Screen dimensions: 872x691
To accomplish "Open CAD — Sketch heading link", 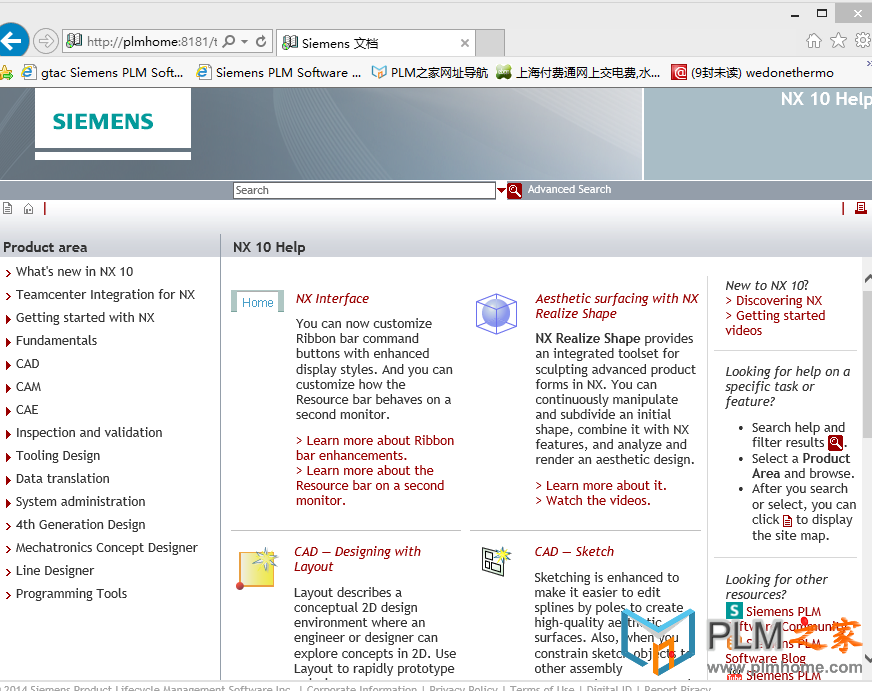I will (574, 551).
